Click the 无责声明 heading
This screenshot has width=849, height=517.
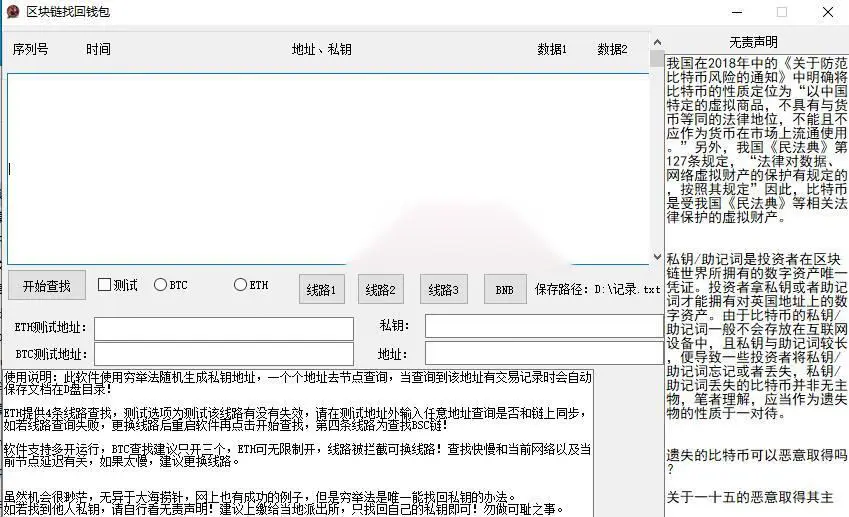click(753, 42)
